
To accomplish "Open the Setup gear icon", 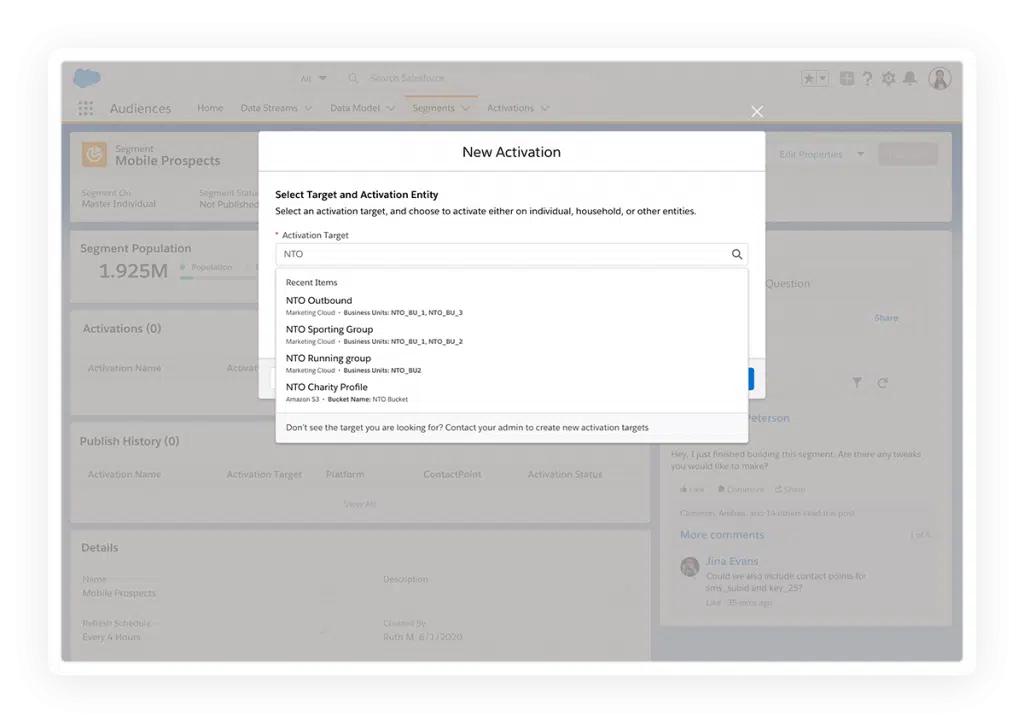I will (x=888, y=78).
